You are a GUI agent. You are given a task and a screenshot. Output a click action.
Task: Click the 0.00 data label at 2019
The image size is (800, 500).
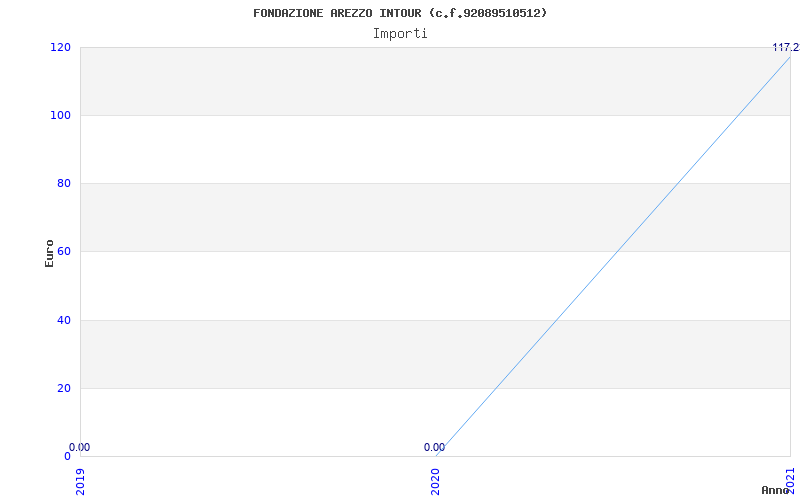coord(80,447)
